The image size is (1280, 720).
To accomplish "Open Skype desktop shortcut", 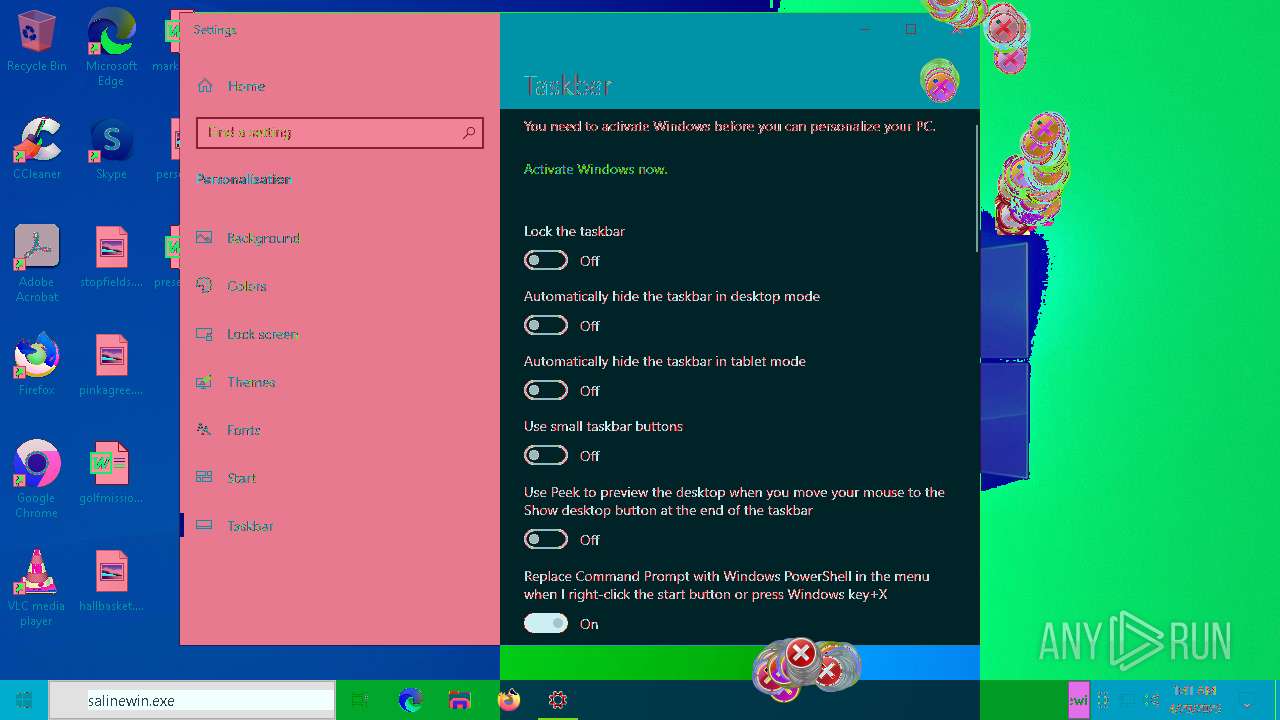I will pos(111,148).
